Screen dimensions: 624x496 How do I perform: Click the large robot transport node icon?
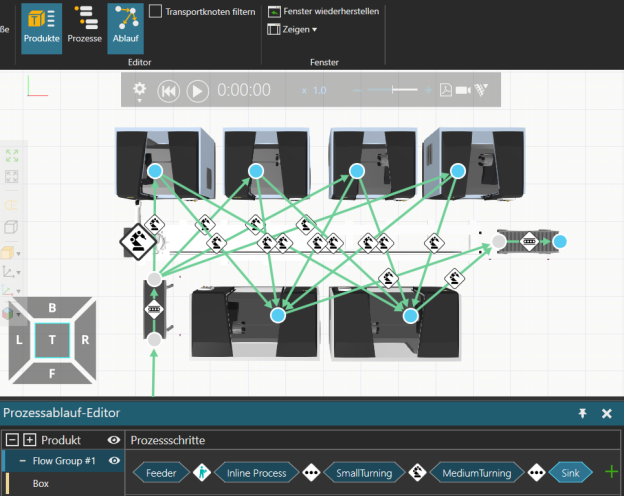coord(138,241)
